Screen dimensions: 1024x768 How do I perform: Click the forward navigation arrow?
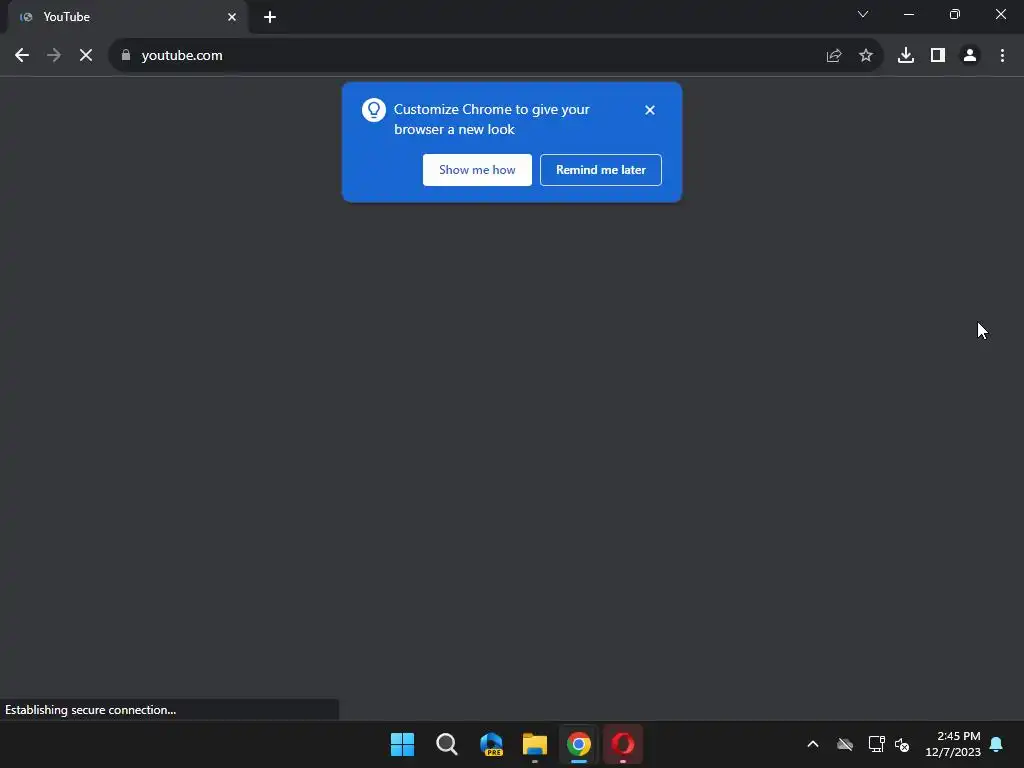54,56
